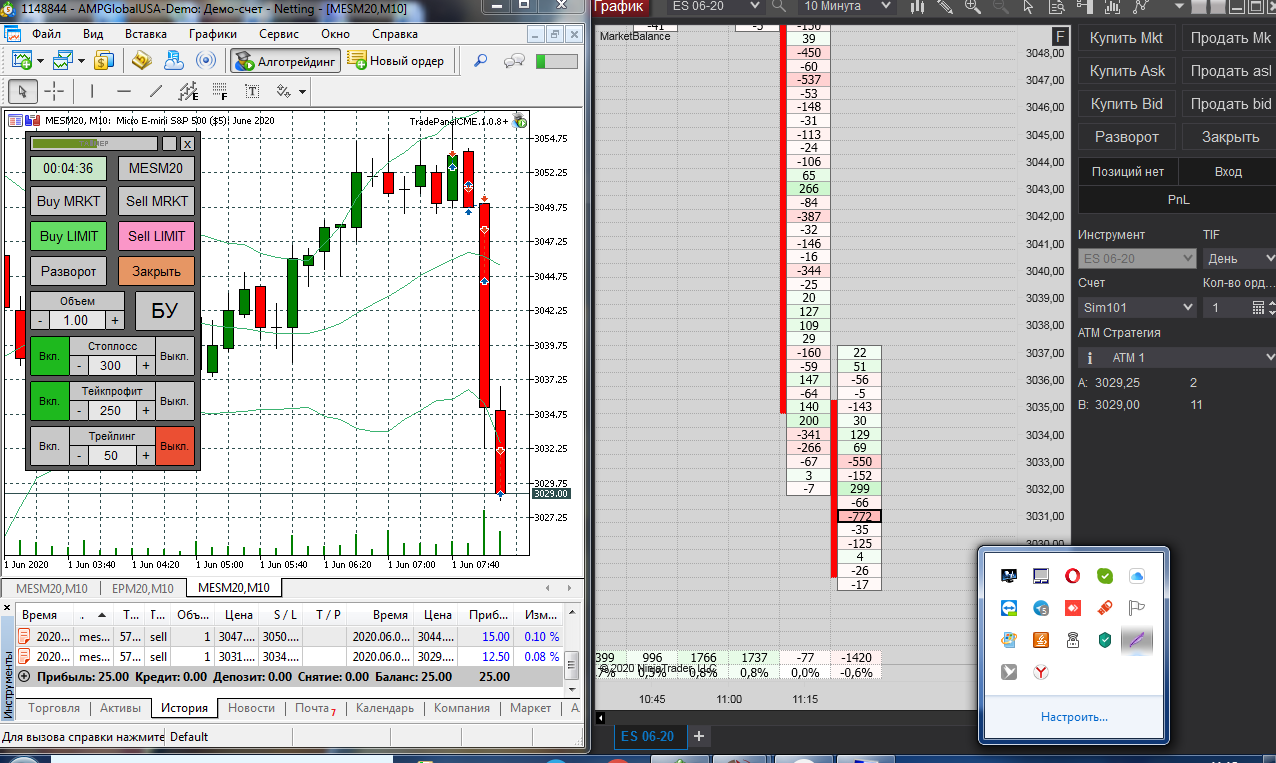The image size is (1276, 763).
Task: Open the TIF День dropdown
Action: pos(1239,258)
